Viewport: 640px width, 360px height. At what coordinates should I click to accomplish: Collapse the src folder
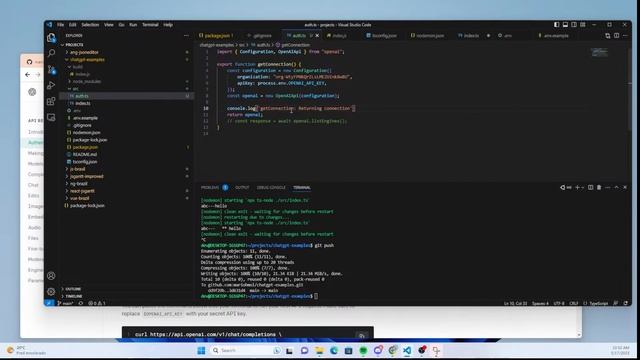coord(127,89)
